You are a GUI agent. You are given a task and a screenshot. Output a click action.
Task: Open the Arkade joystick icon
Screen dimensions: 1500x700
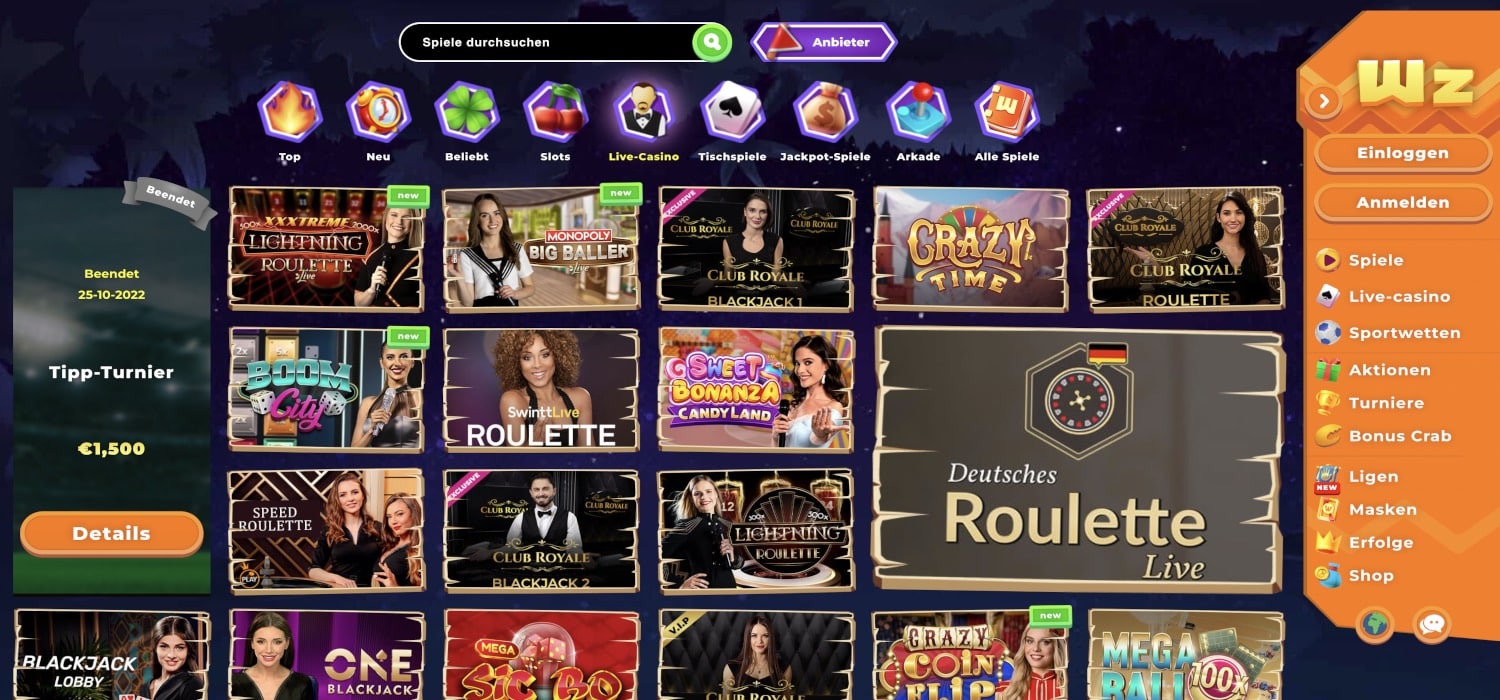[x=918, y=111]
